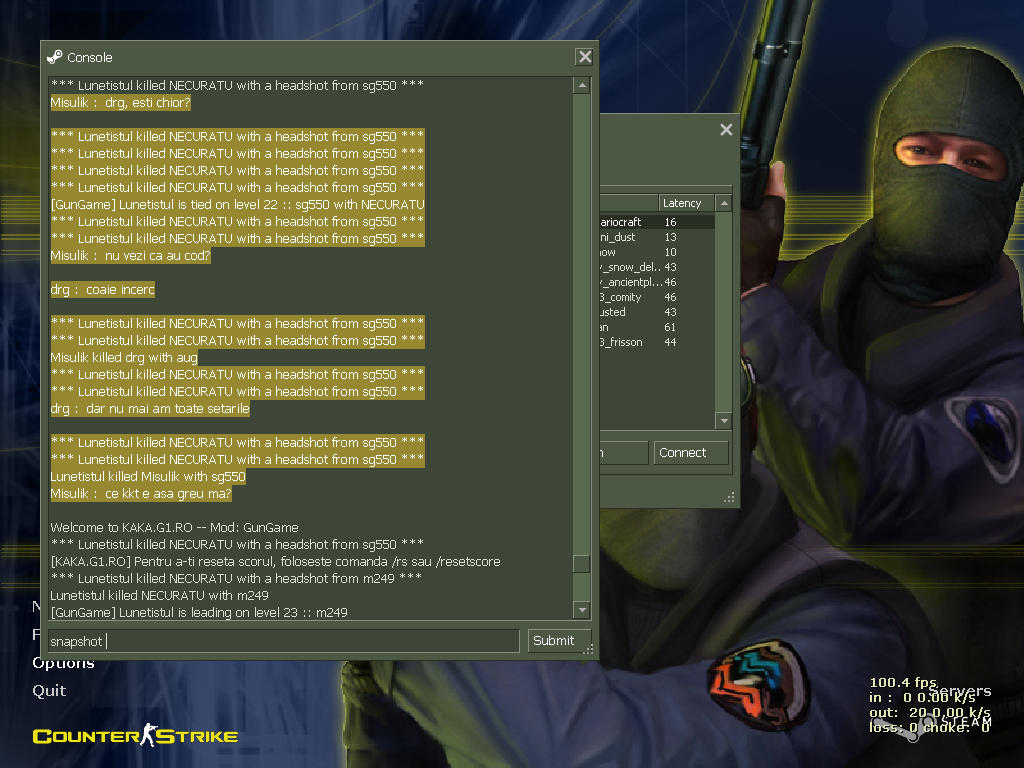Click the 'drg : coaie incerc' console line

point(103,289)
